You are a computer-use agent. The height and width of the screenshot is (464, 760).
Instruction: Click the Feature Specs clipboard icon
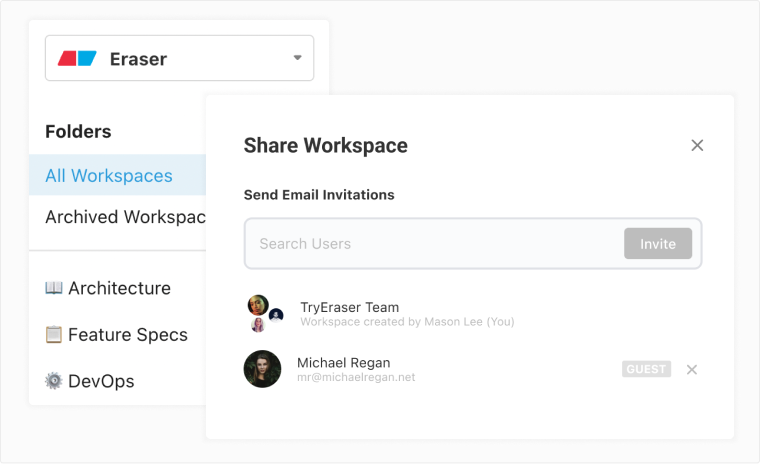[54, 335]
